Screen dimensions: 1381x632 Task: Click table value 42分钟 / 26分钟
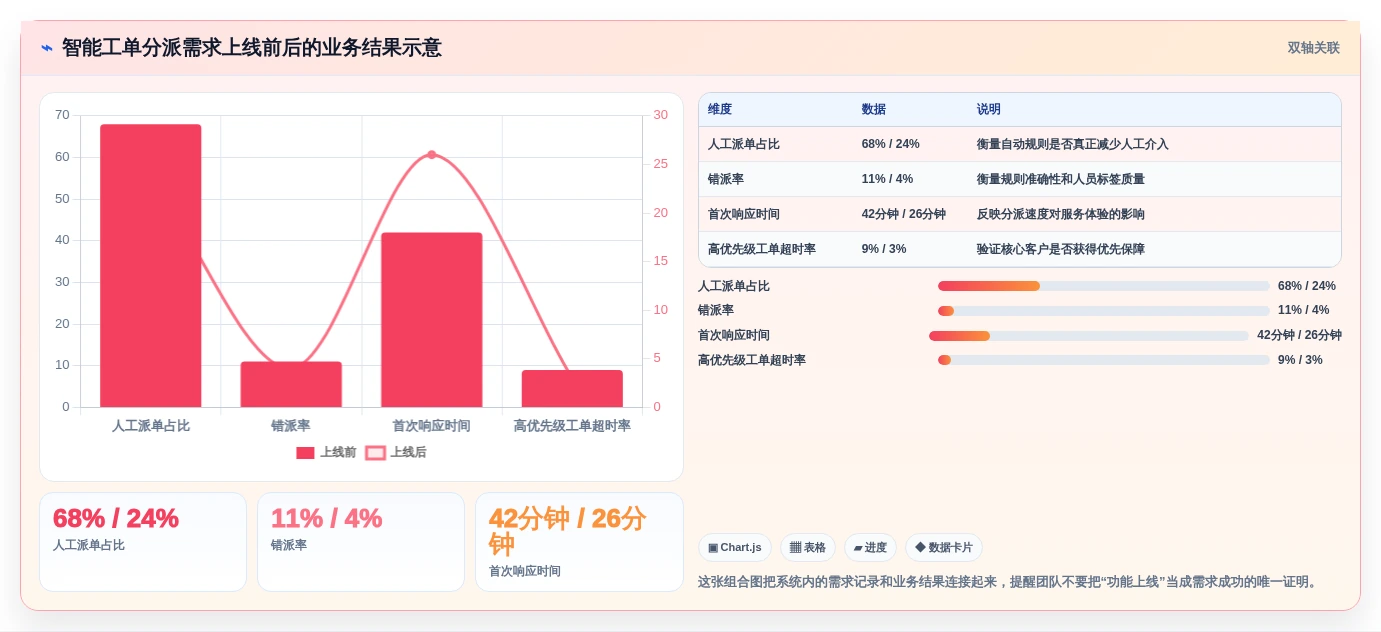904,214
